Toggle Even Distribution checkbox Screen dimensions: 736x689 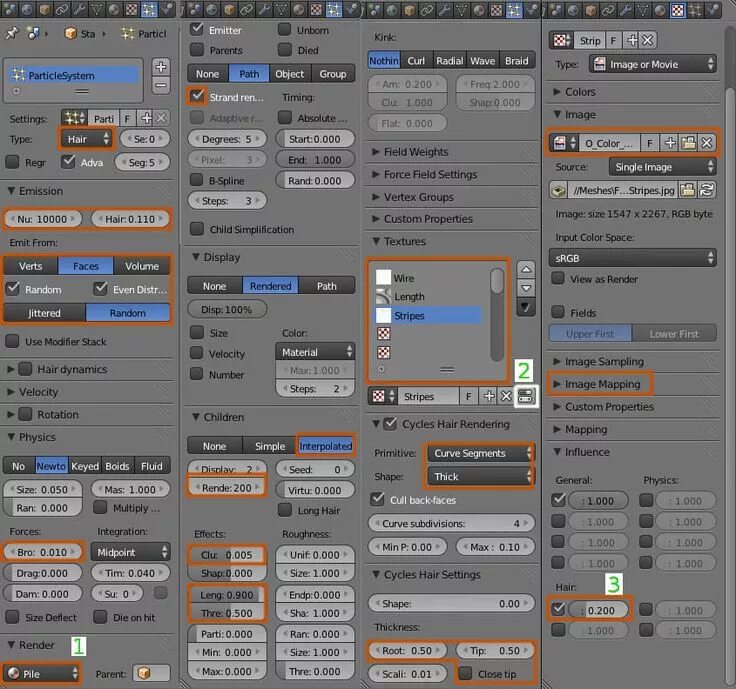[x=100, y=289]
